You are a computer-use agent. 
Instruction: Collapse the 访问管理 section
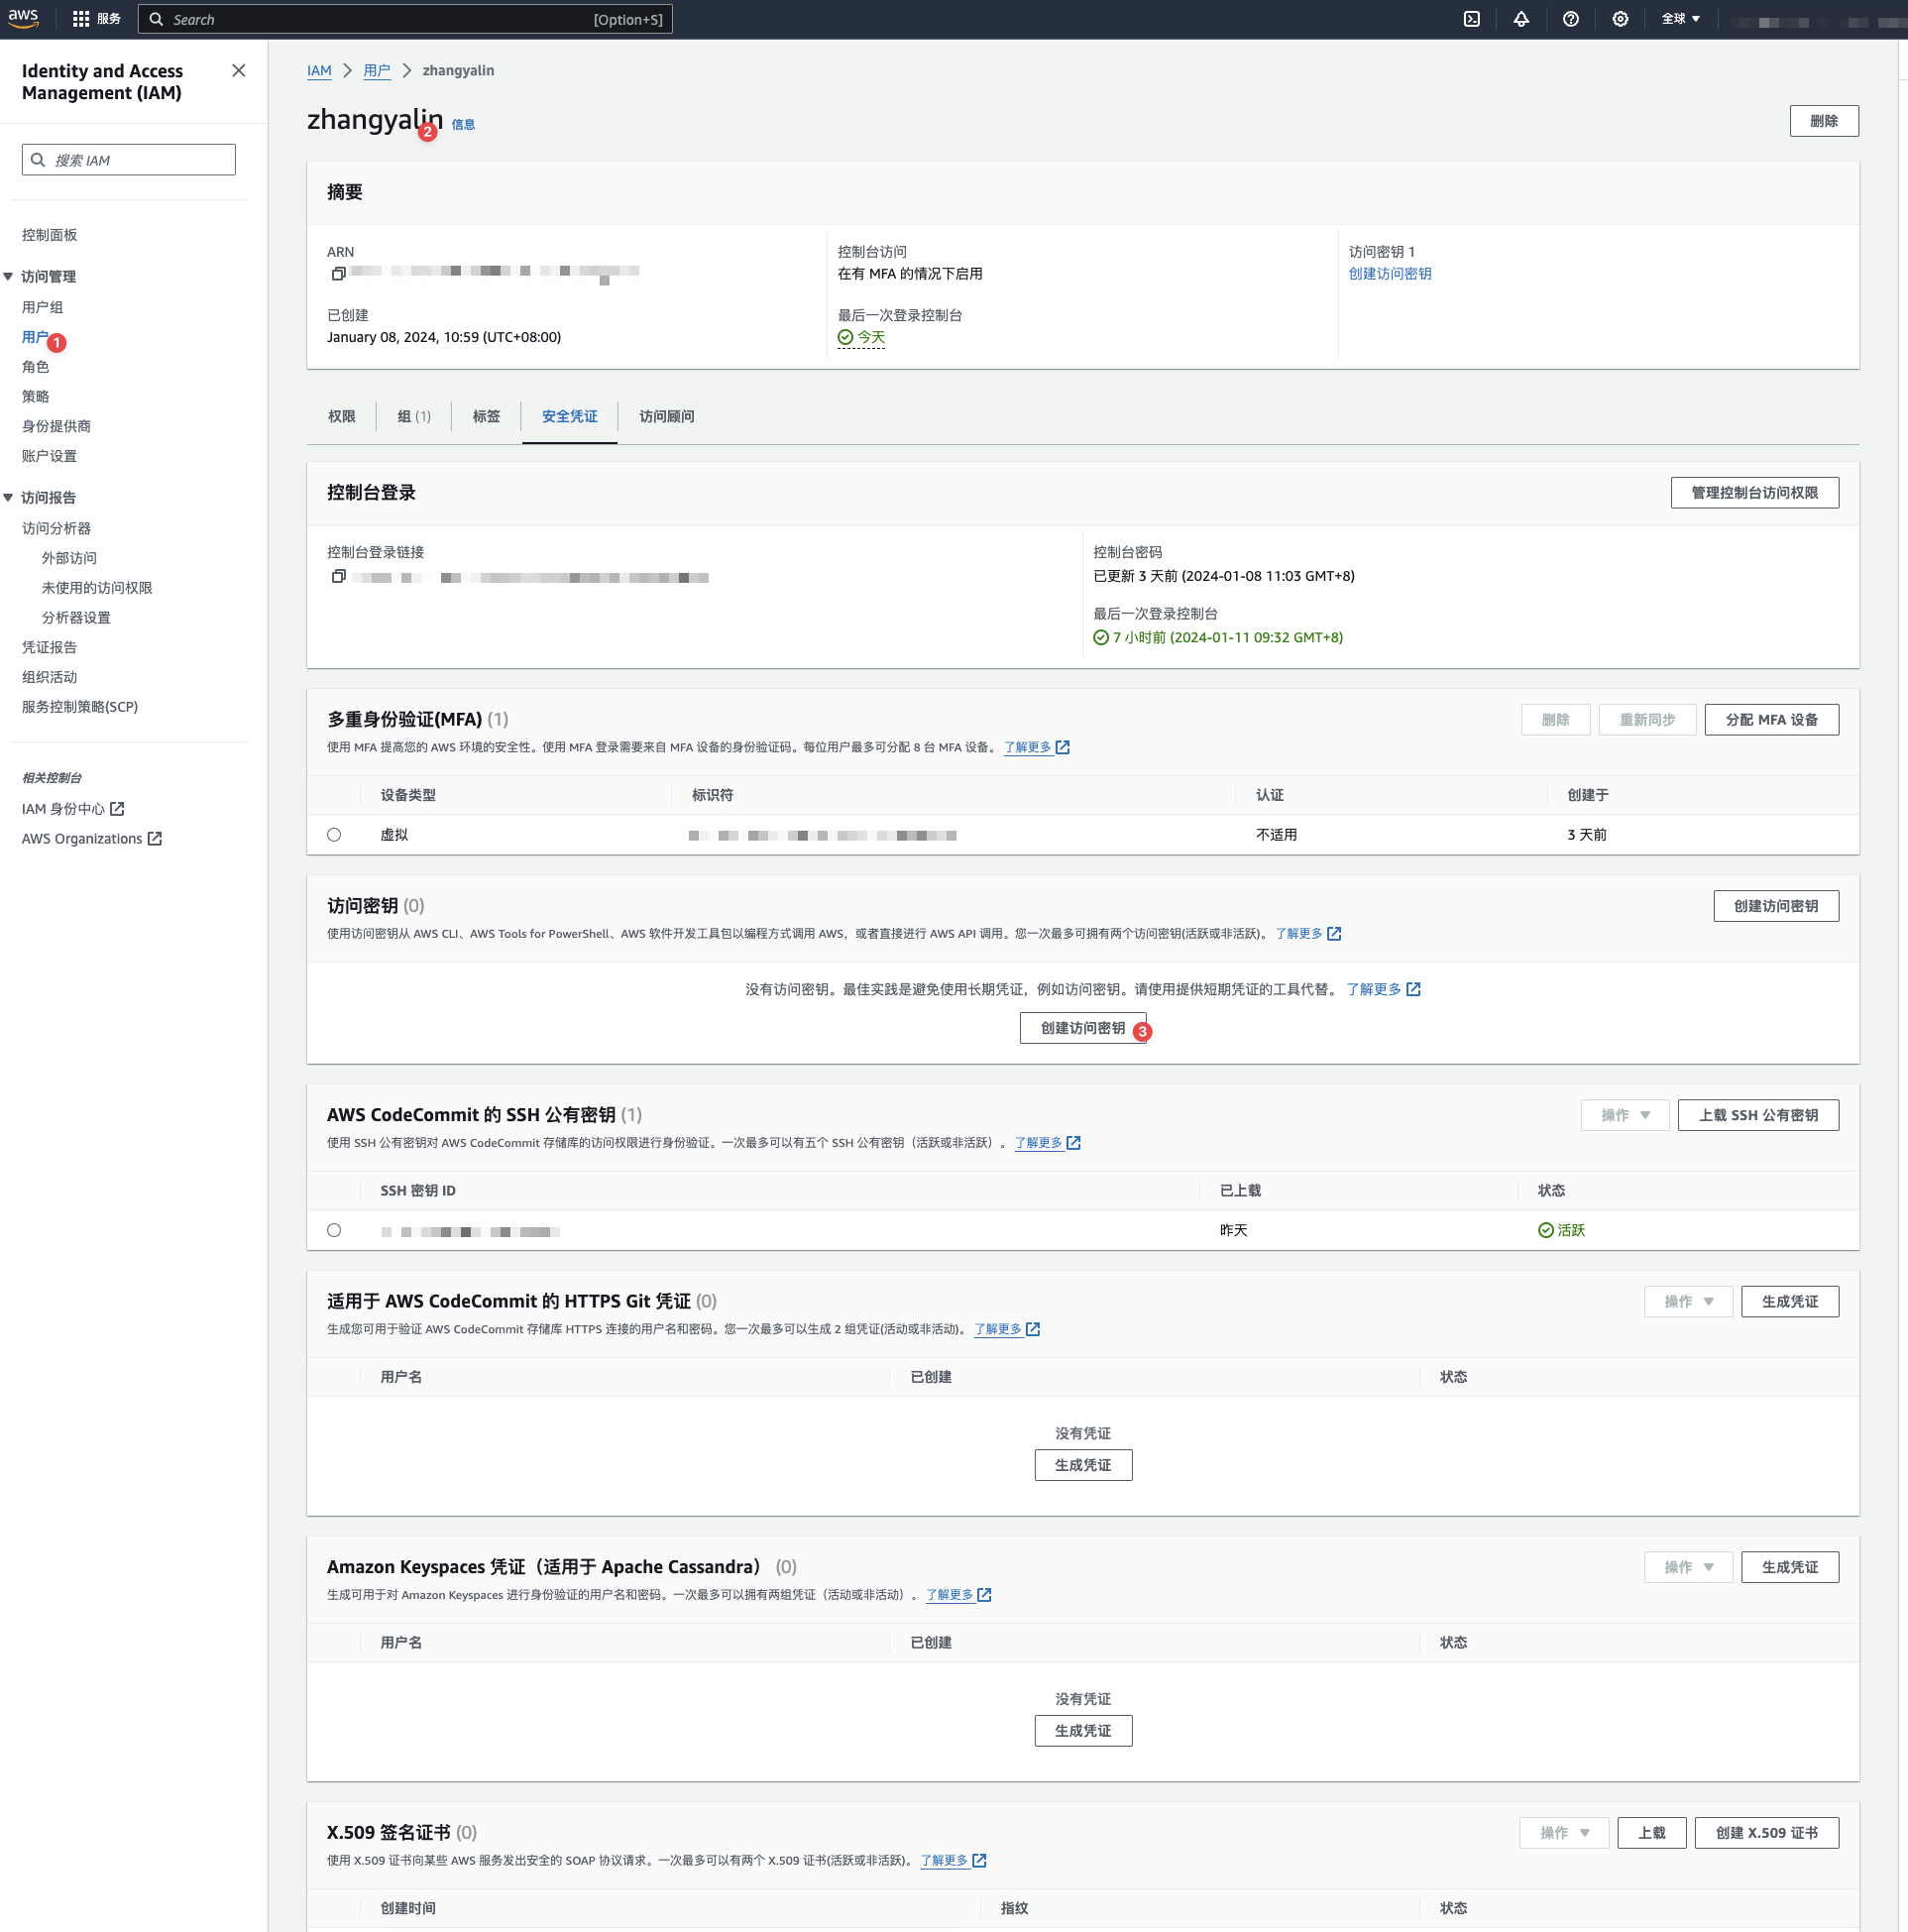pos(8,276)
